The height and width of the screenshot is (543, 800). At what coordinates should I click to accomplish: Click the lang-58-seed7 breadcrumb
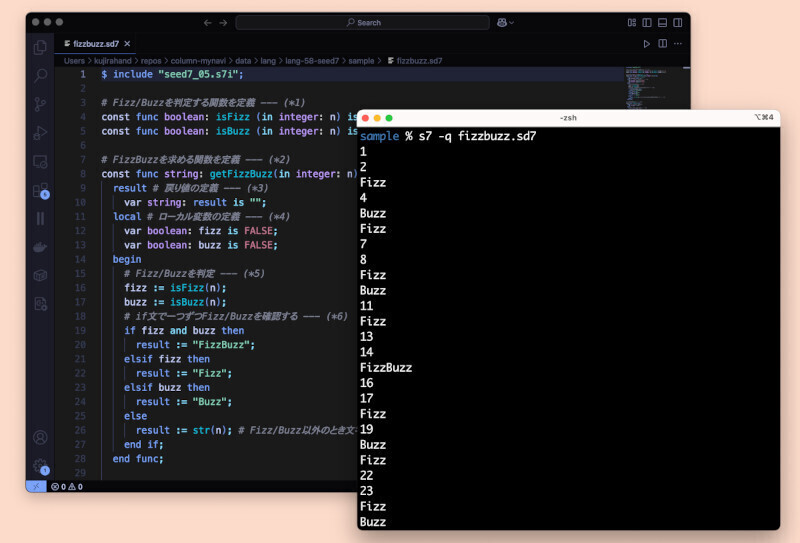click(x=312, y=61)
